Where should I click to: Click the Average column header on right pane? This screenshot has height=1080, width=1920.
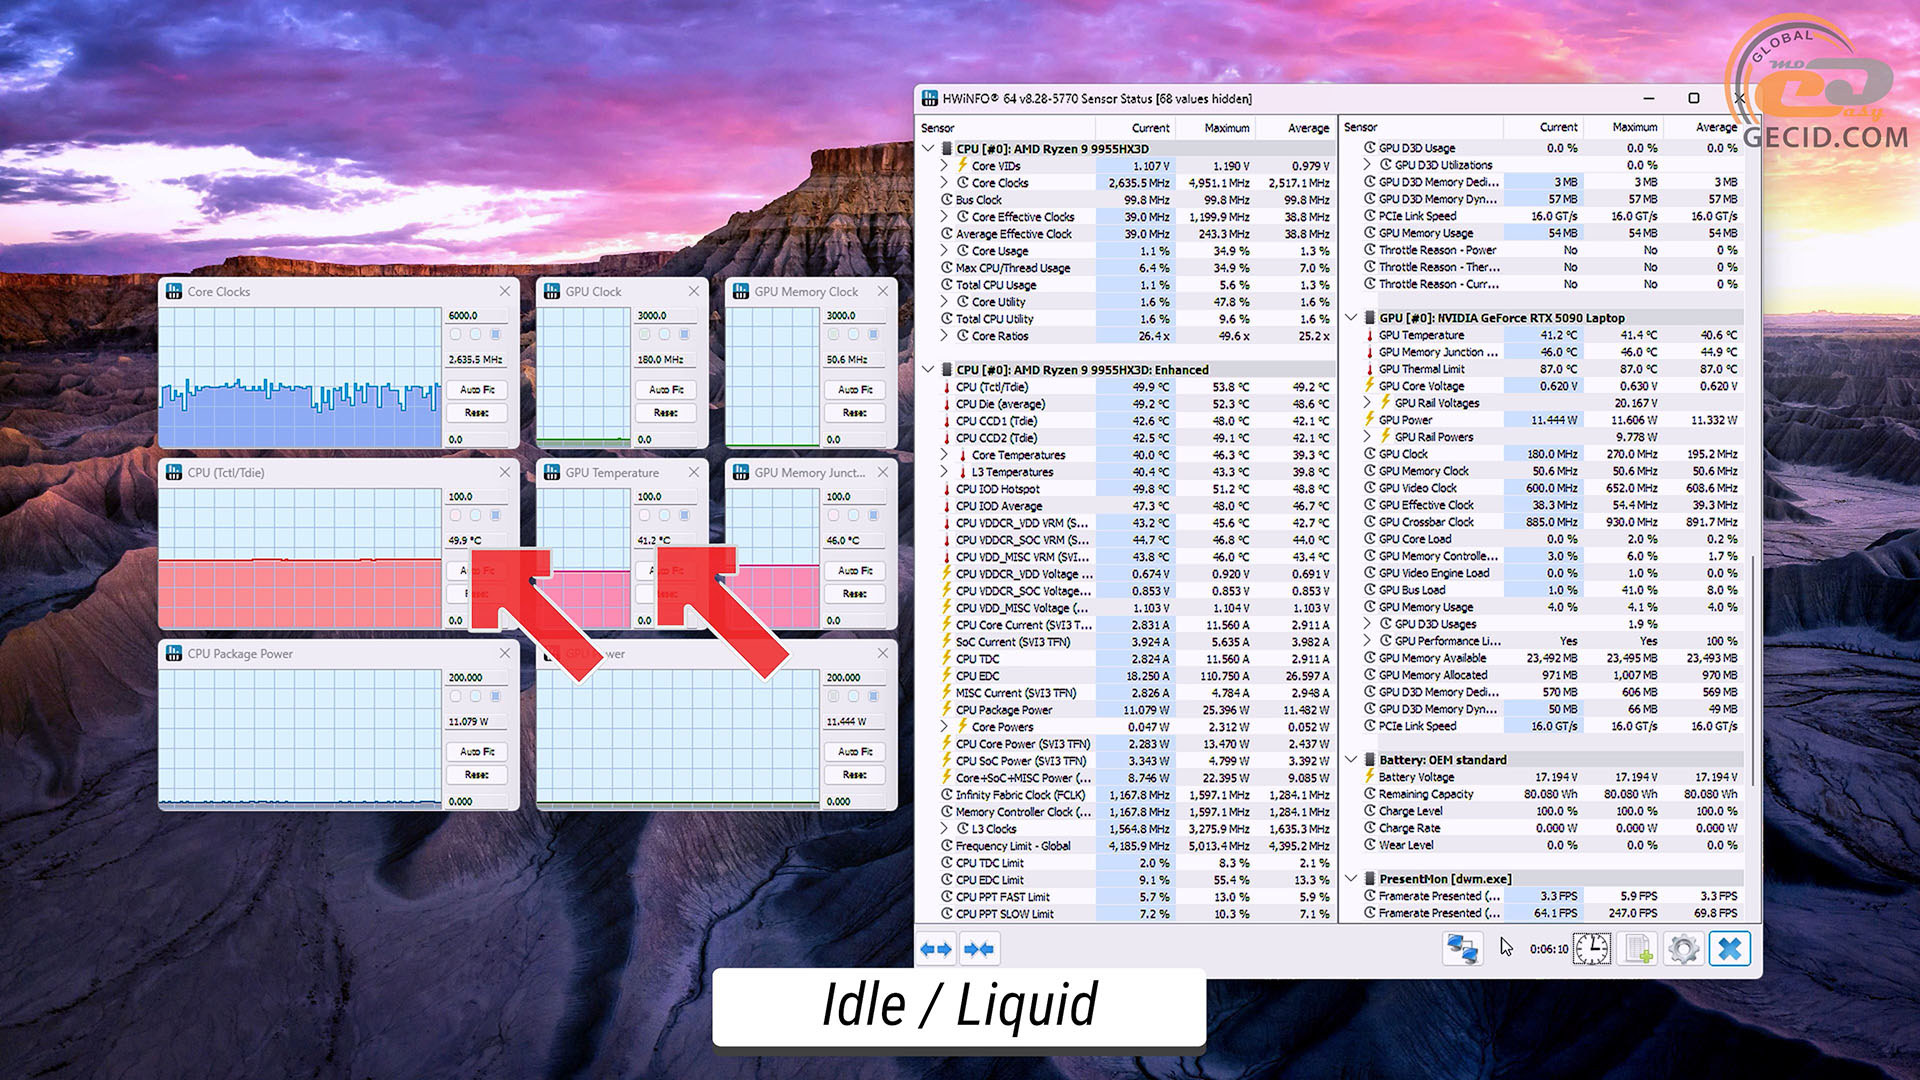[x=1715, y=128]
